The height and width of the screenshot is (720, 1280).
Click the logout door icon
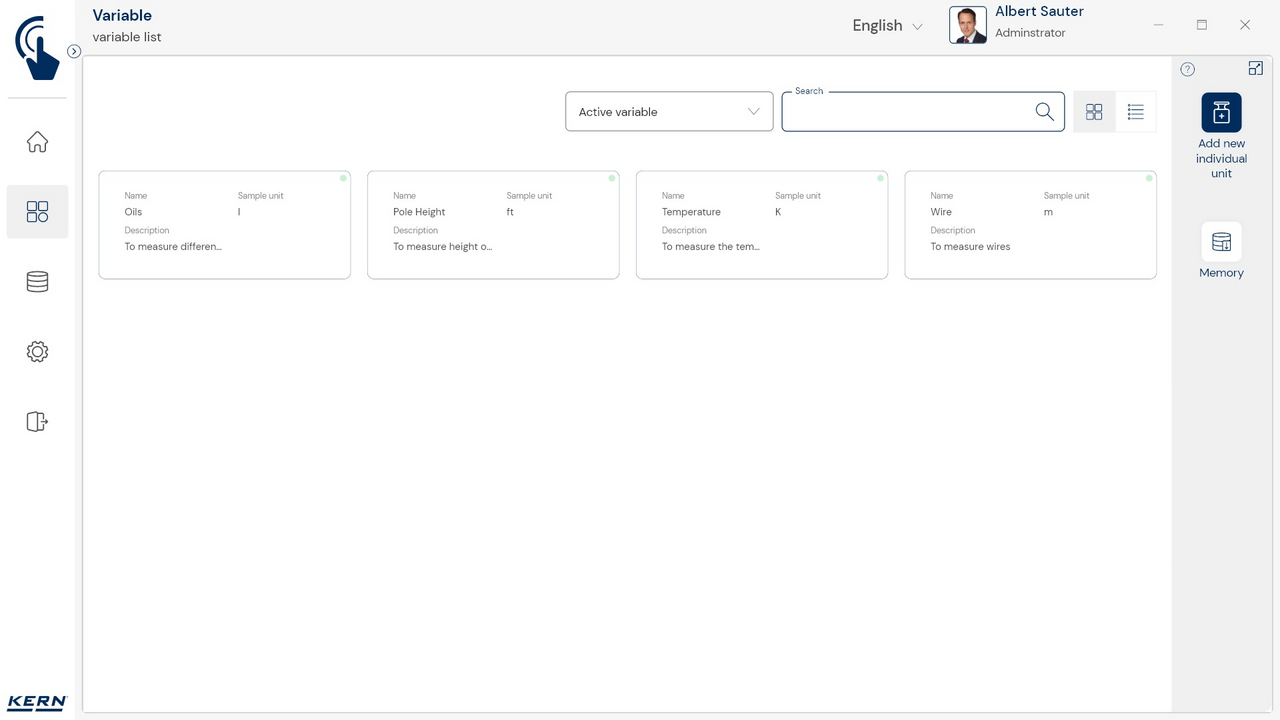click(x=37, y=421)
